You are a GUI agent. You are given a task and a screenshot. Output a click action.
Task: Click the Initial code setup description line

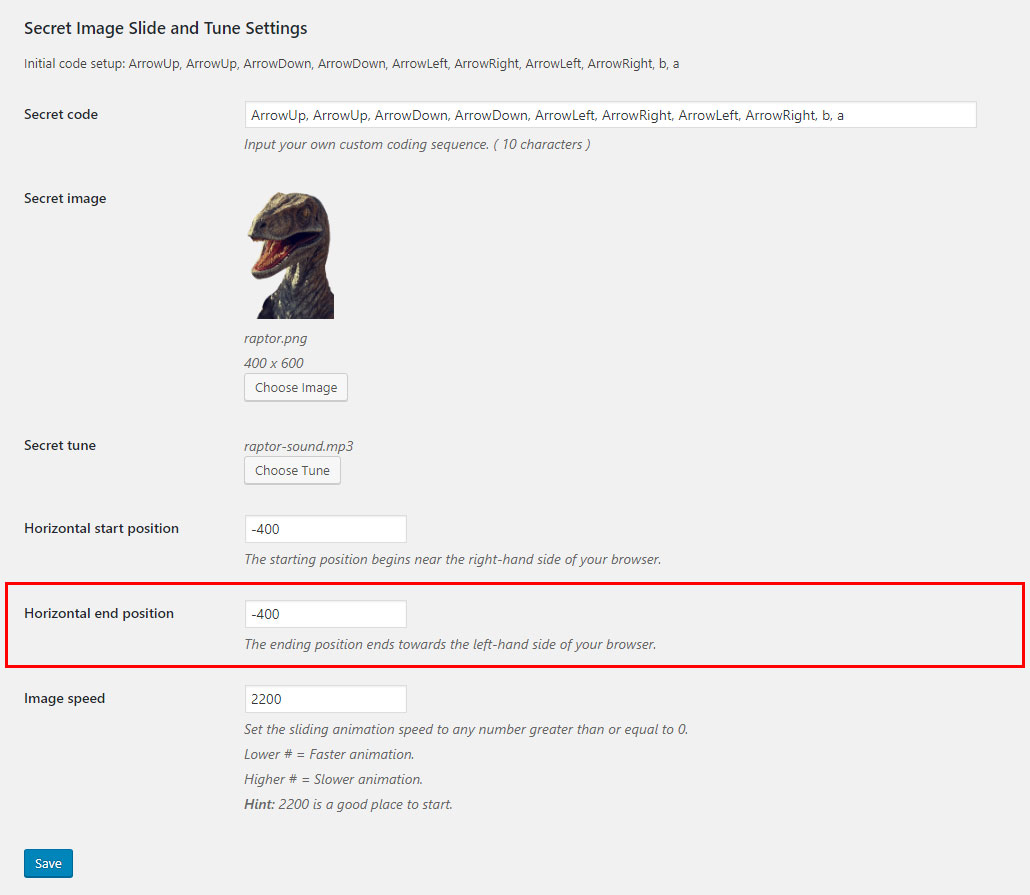tap(351, 64)
